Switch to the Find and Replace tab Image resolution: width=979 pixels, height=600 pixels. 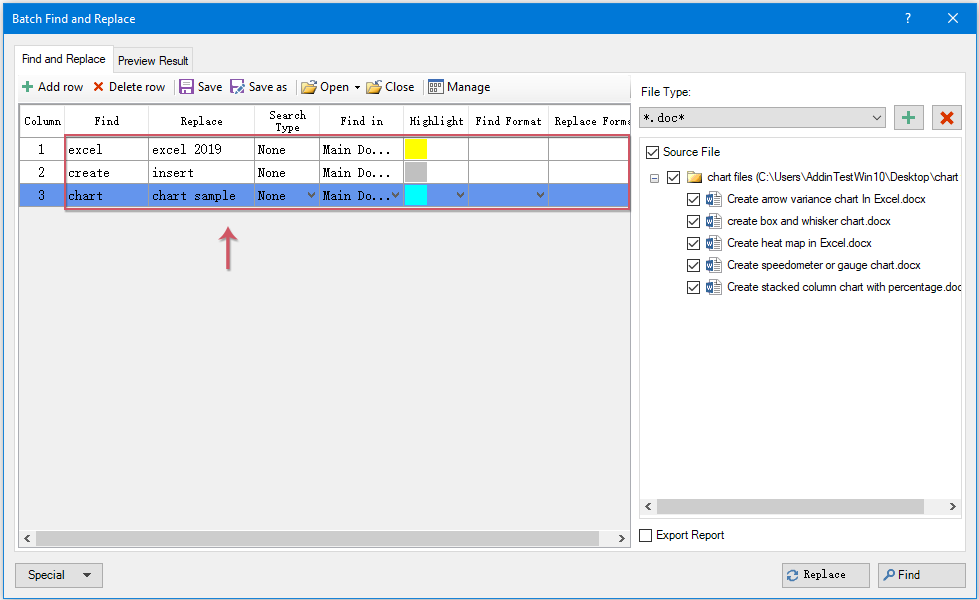(64, 59)
